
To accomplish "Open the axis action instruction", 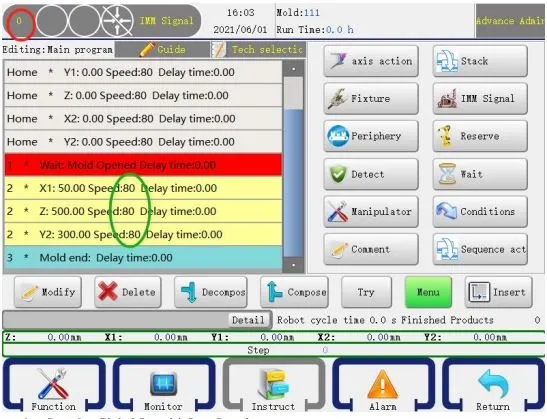I will (x=371, y=61).
